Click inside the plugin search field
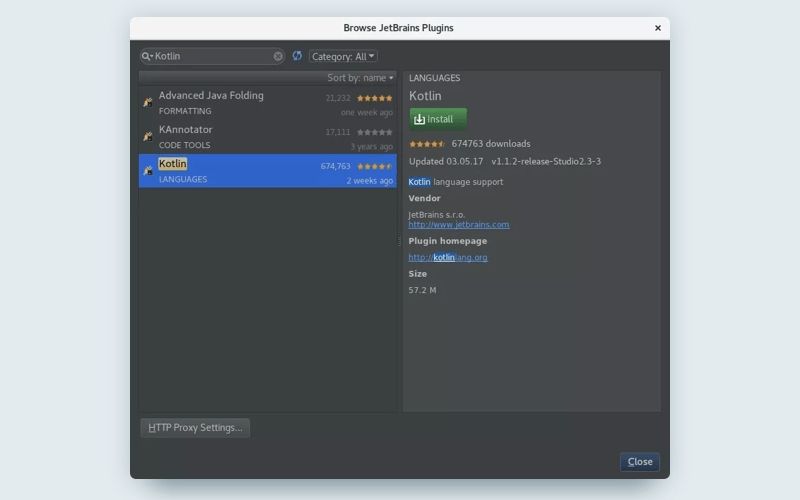 click(212, 56)
